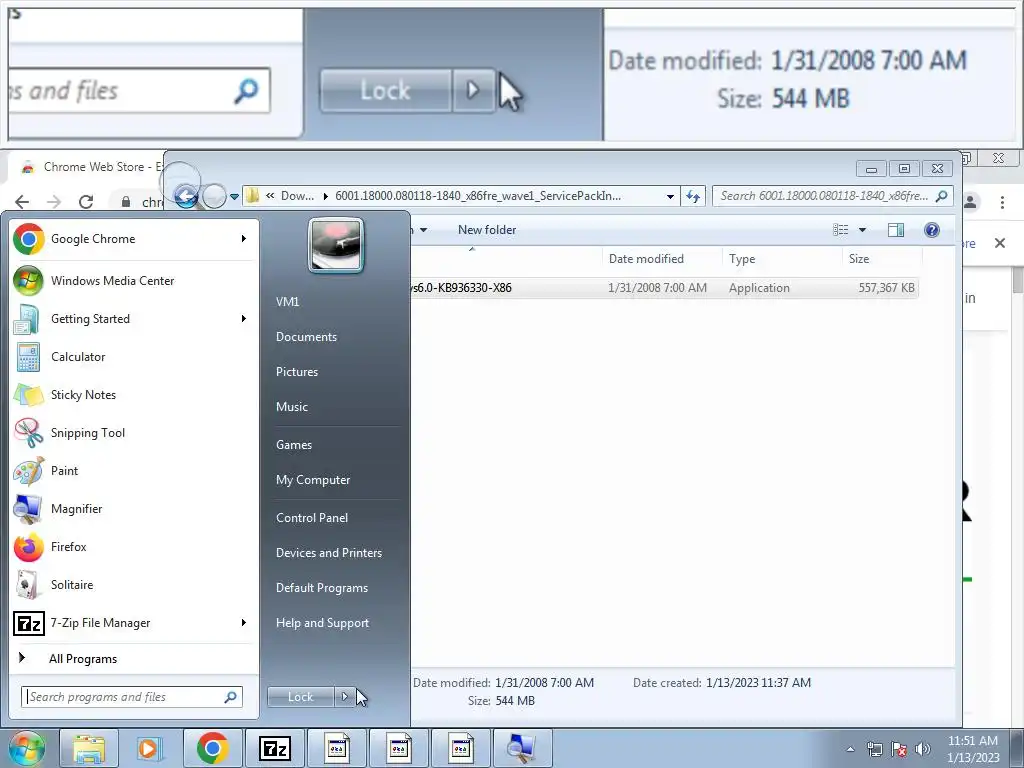Image resolution: width=1024 pixels, height=768 pixels.
Task: Open Explorer recent locations dropdown
Action: tap(234, 196)
